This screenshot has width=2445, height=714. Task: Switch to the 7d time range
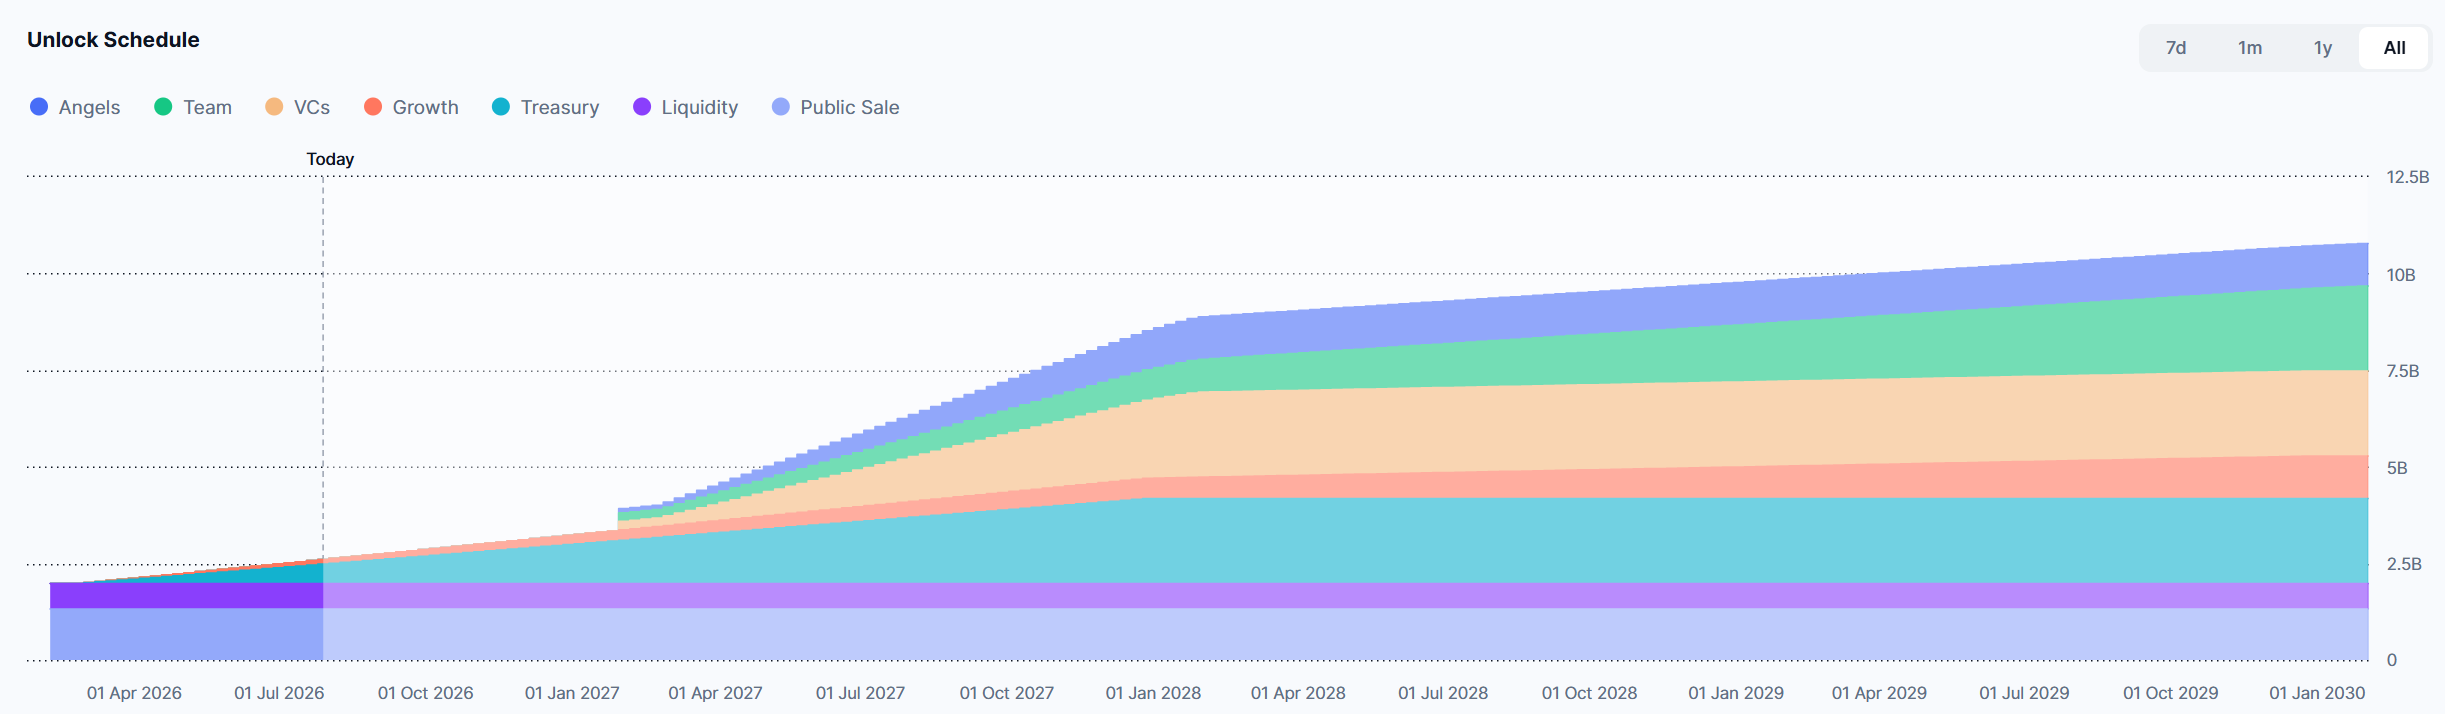[x=2176, y=48]
